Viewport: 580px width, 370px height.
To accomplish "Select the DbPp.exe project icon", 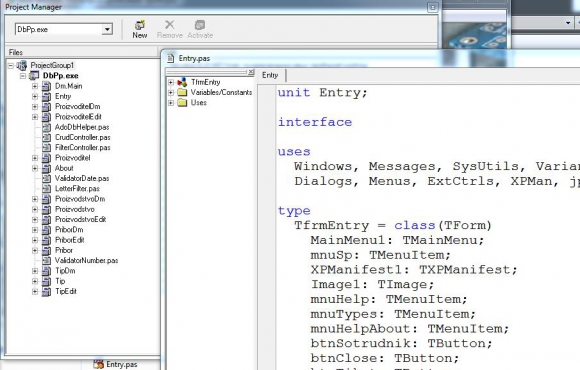I will point(34,76).
